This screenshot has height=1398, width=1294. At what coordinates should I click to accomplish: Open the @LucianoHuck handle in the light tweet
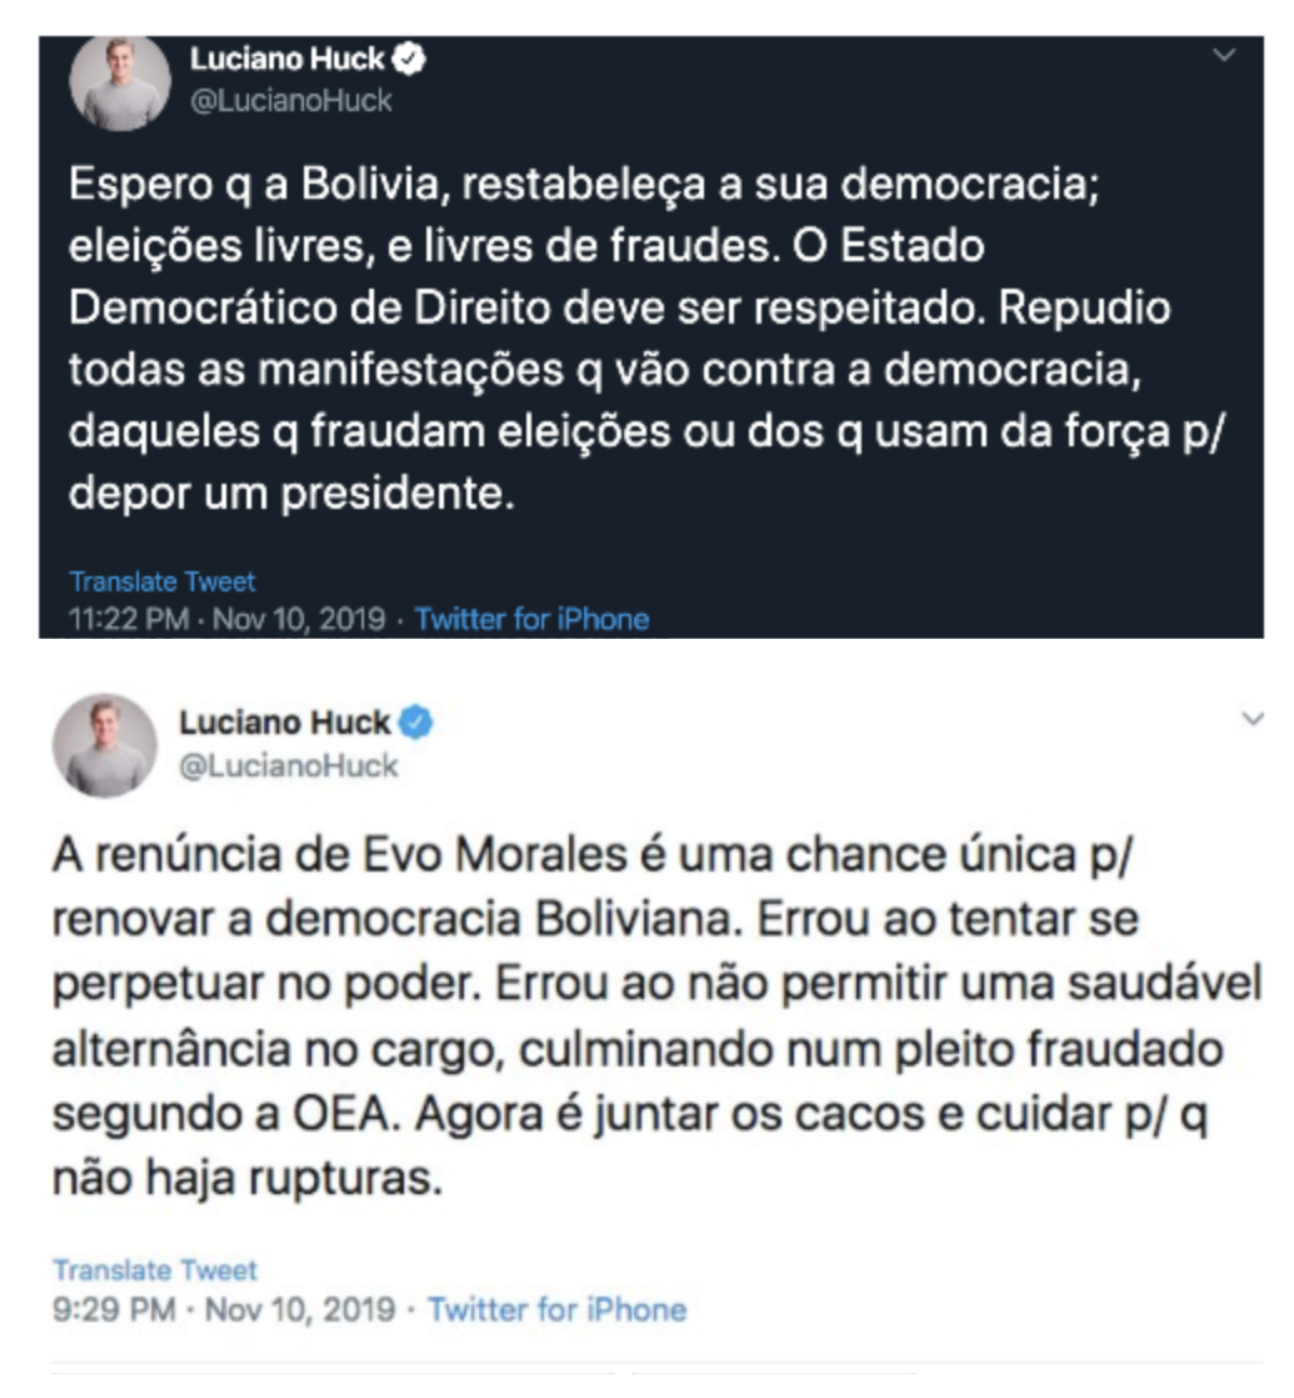(x=288, y=766)
